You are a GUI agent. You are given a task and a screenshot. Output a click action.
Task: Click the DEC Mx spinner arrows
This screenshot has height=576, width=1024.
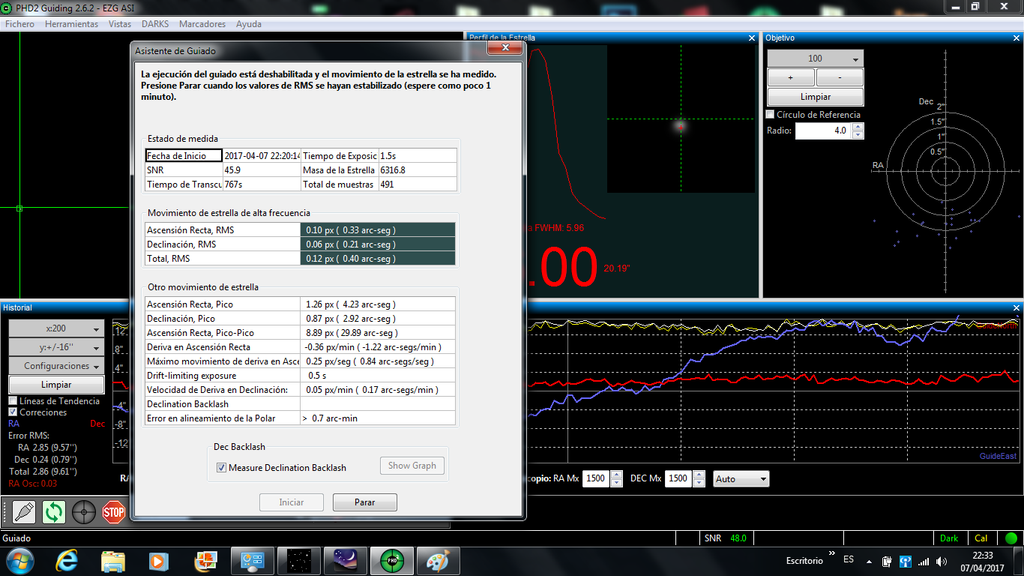tap(699, 479)
